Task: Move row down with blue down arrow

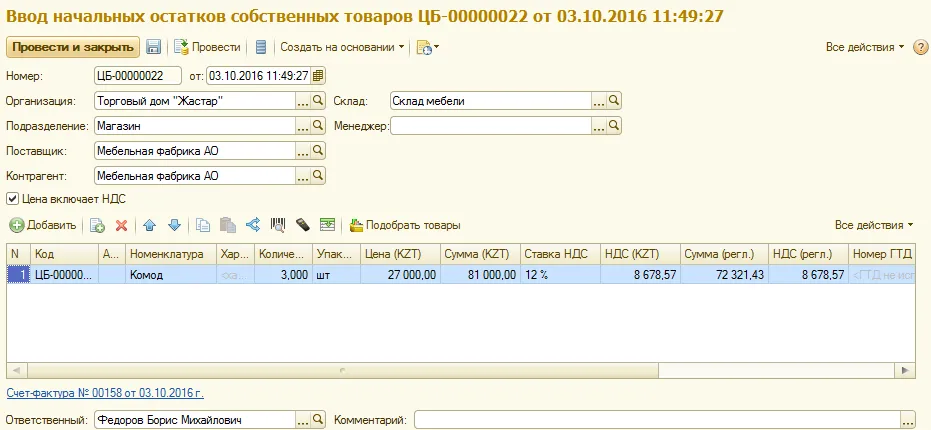Action: coord(174,225)
